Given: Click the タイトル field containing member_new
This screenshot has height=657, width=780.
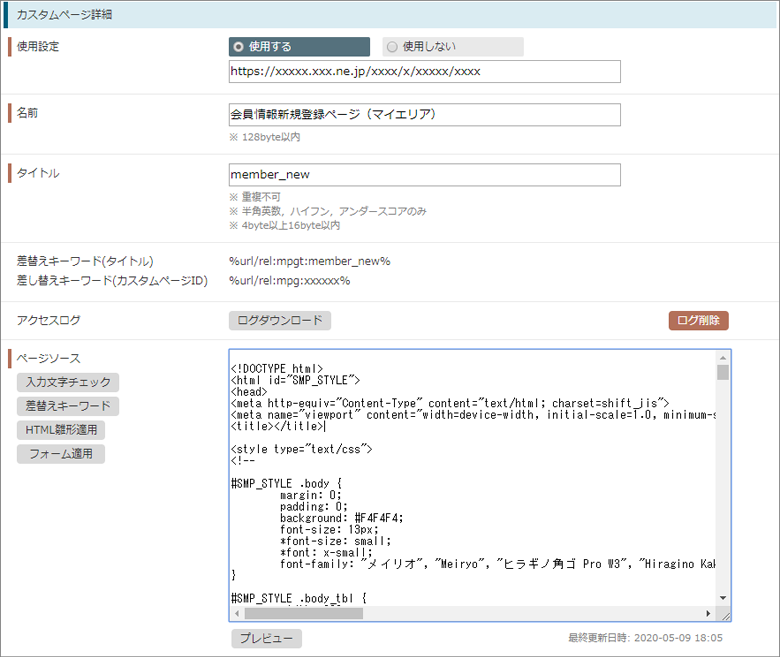Looking at the screenshot, I should click(x=424, y=175).
